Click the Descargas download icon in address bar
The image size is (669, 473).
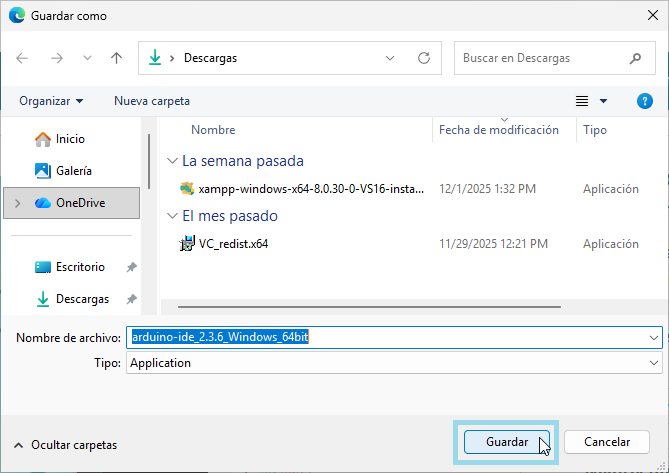click(155, 58)
